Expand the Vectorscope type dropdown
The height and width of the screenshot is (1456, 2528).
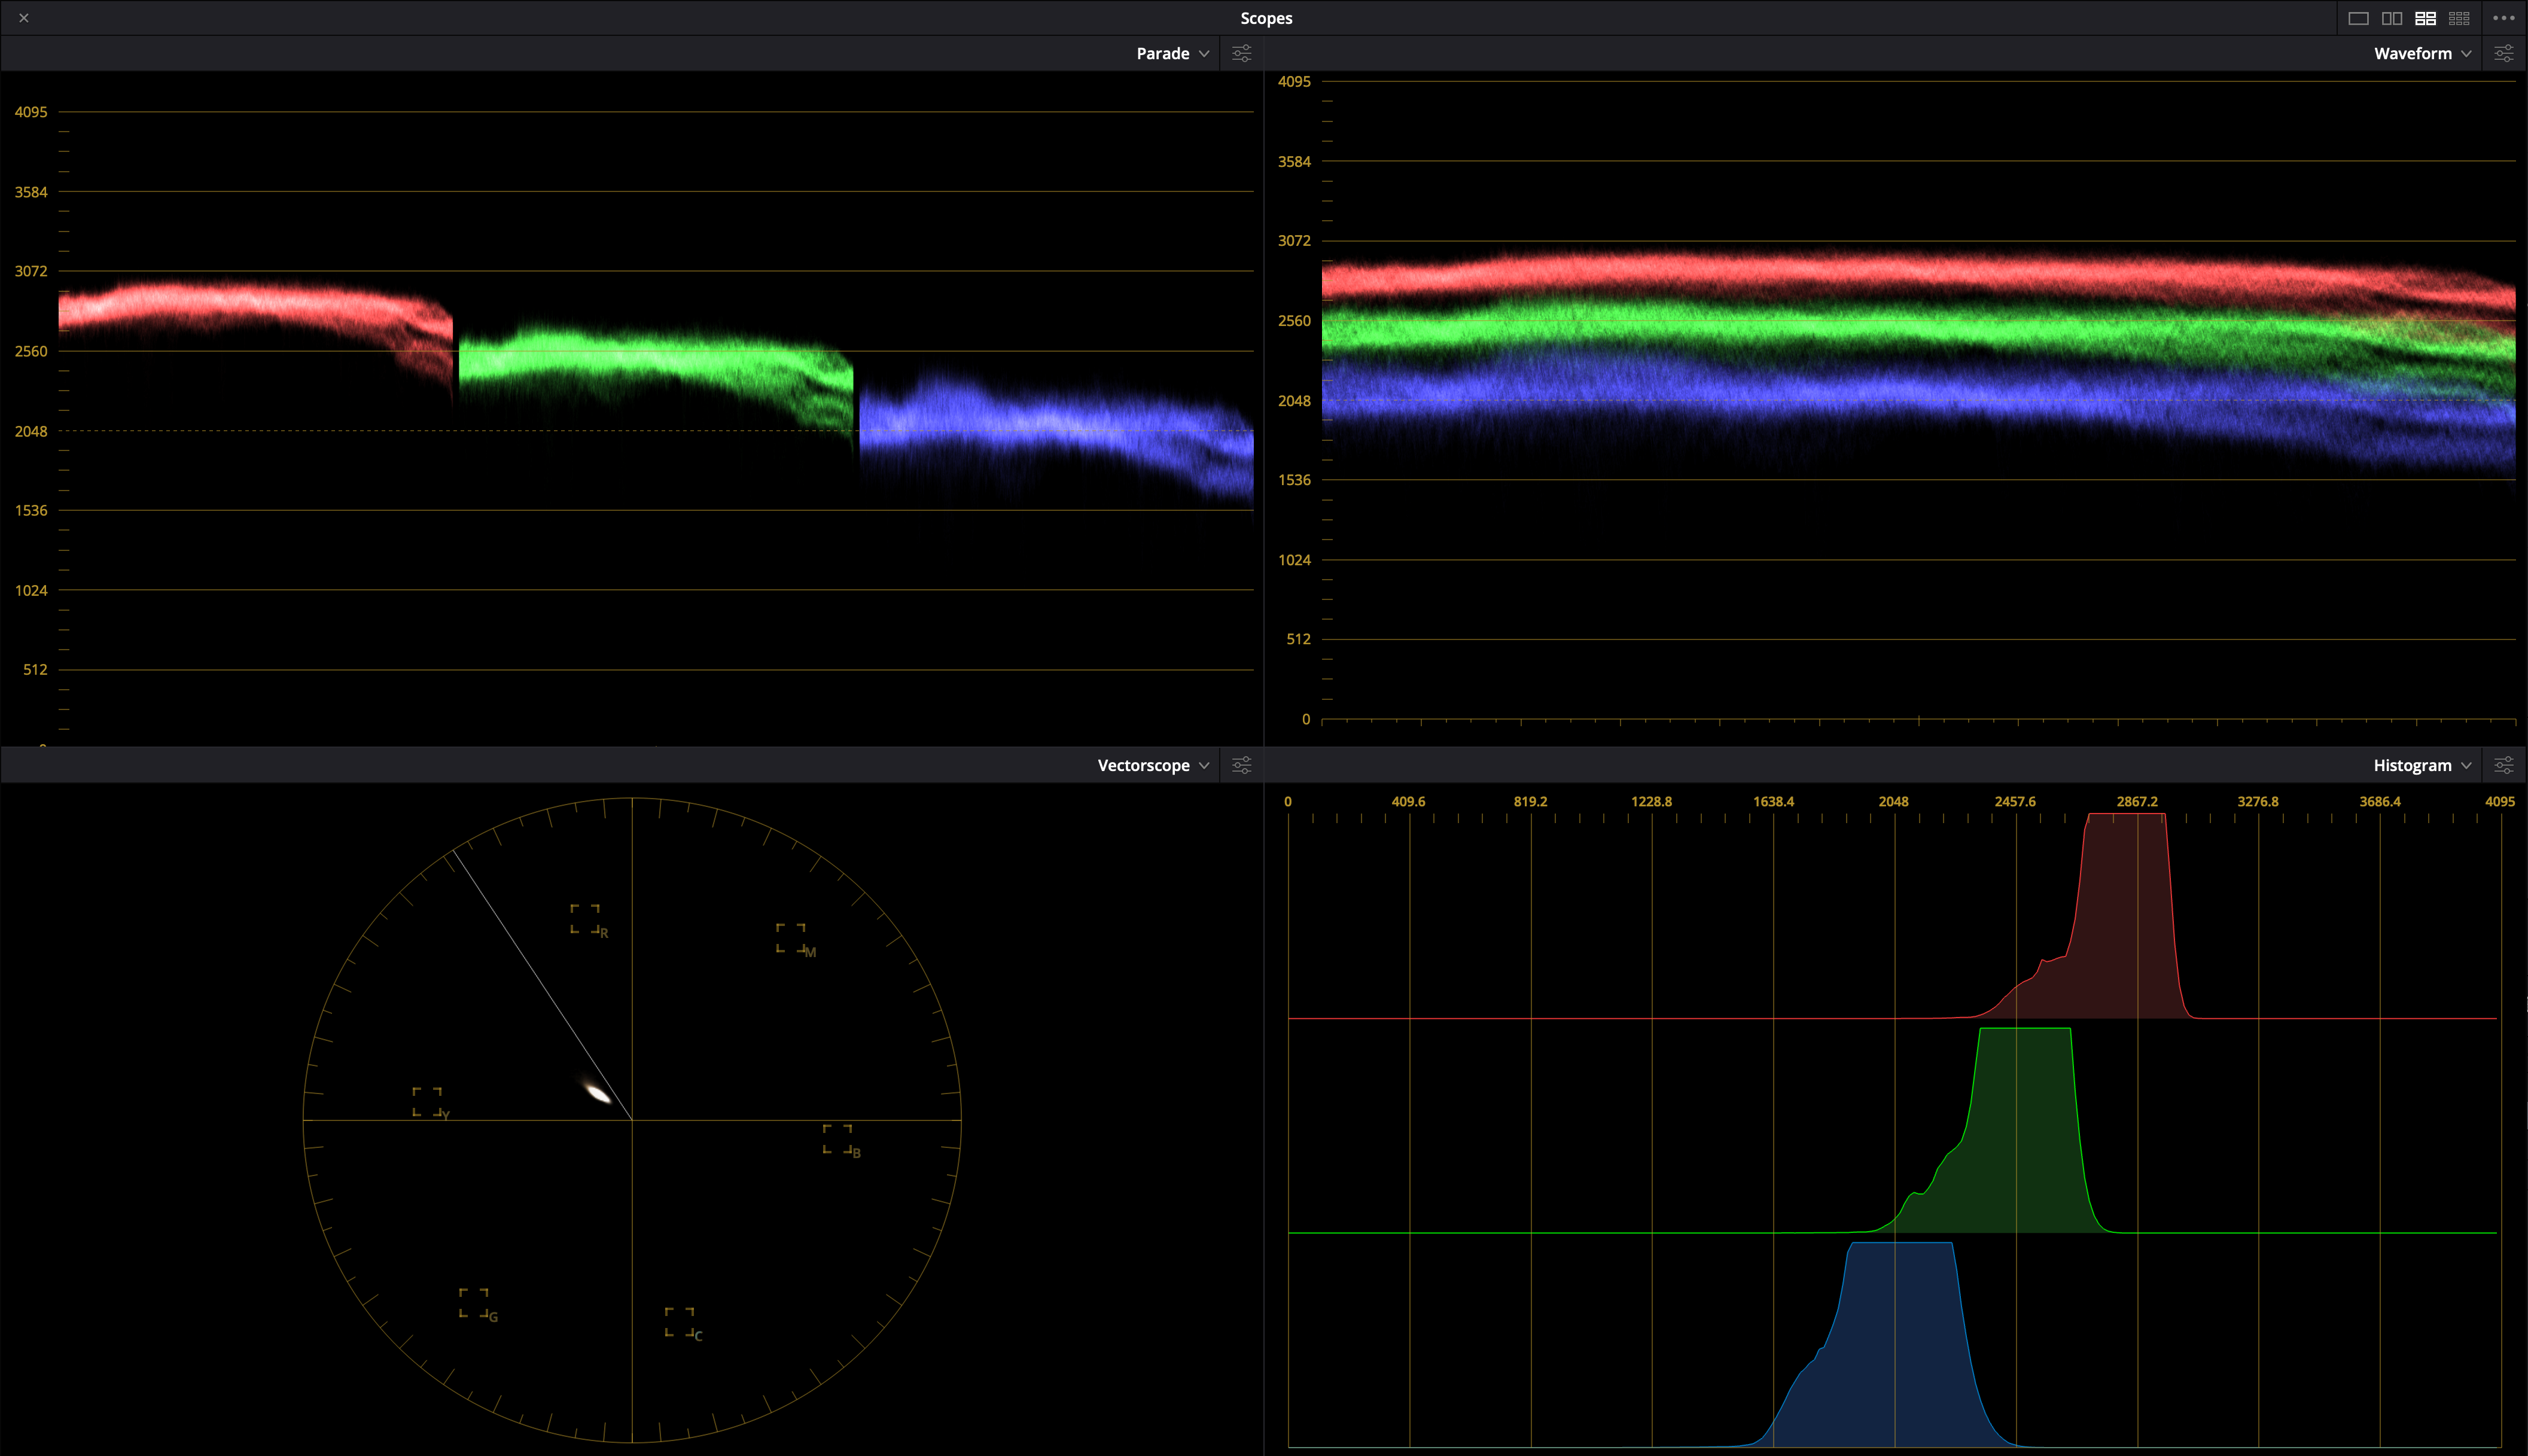(x=1204, y=765)
